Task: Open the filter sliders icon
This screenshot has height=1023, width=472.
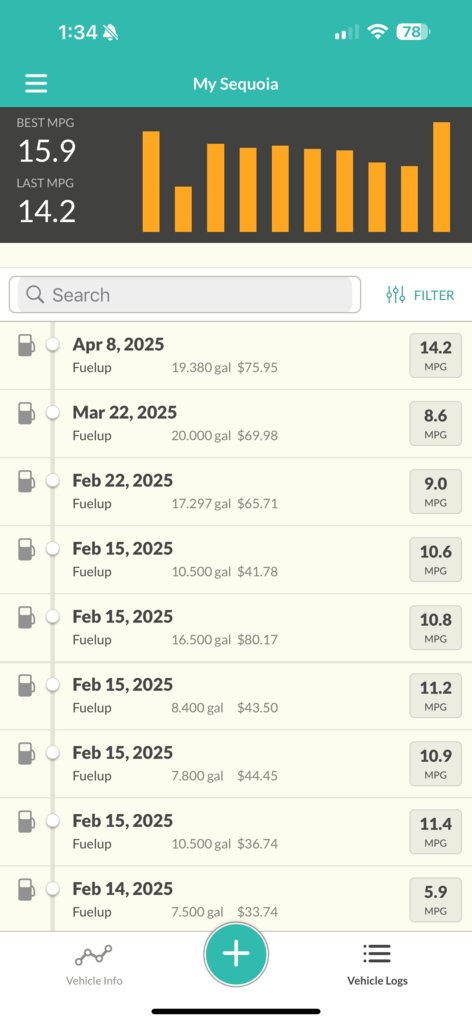Action: (x=396, y=295)
